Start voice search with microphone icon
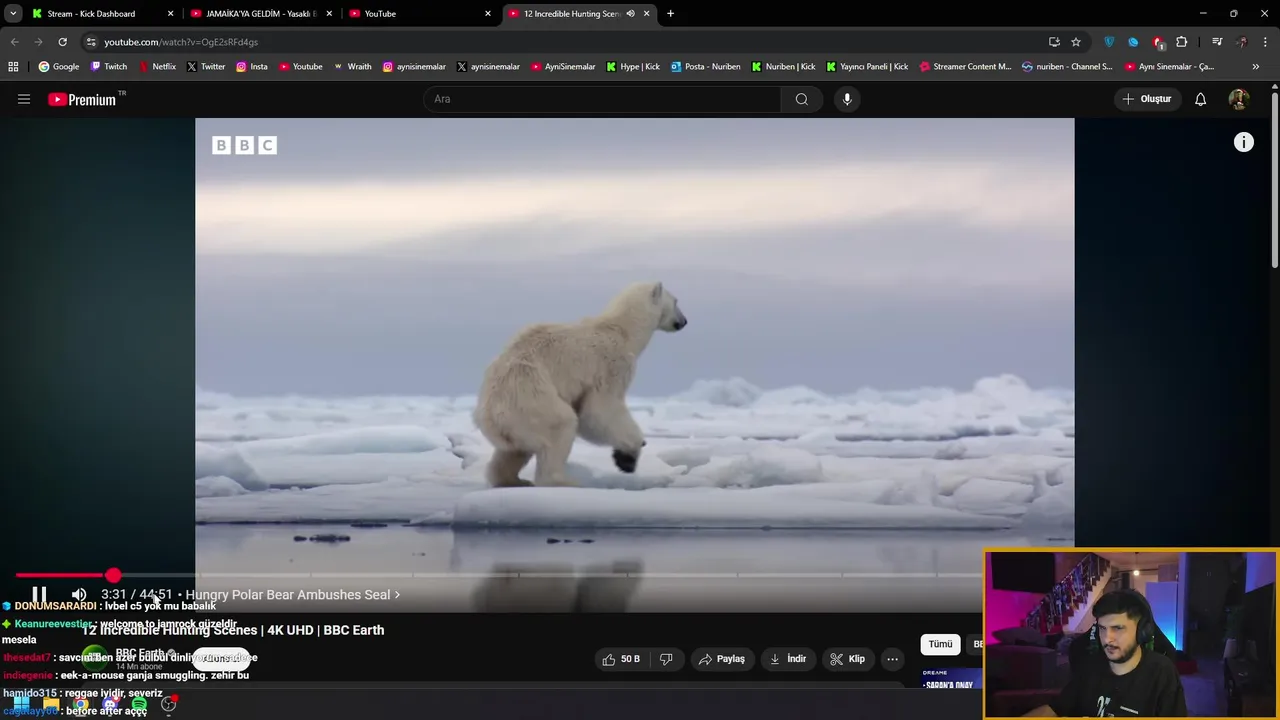The width and height of the screenshot is (1280, 720). tap(847, 99)
